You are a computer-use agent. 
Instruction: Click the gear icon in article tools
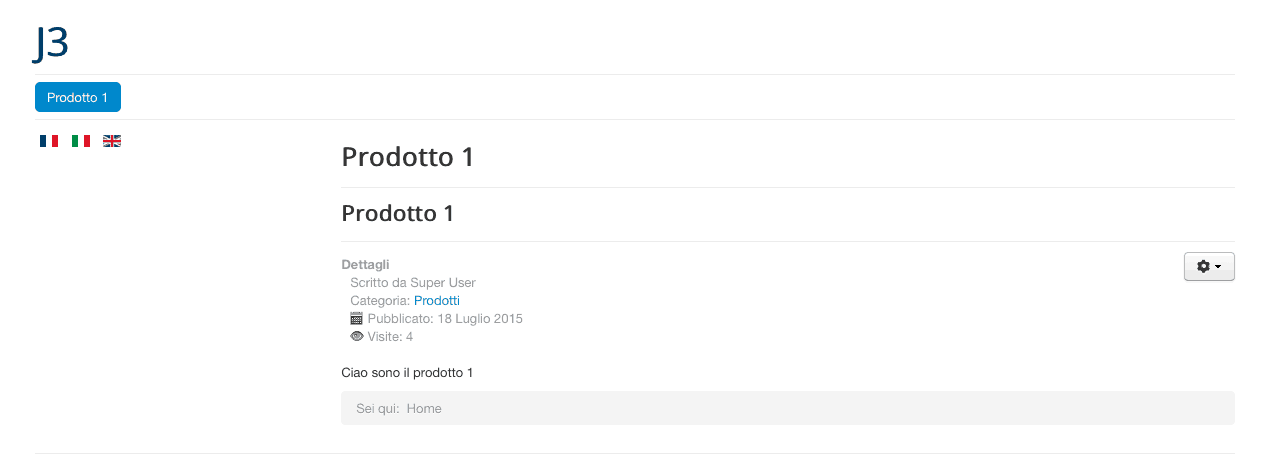coord(1203,266)
